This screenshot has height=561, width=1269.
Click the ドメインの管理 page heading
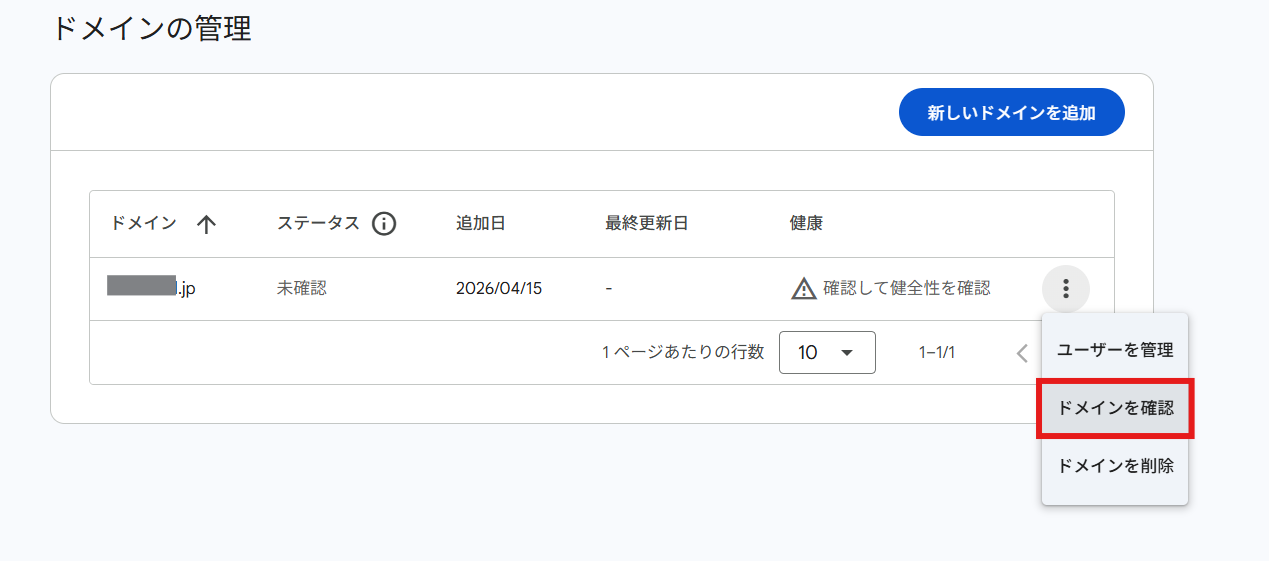[x=151, y=28]
